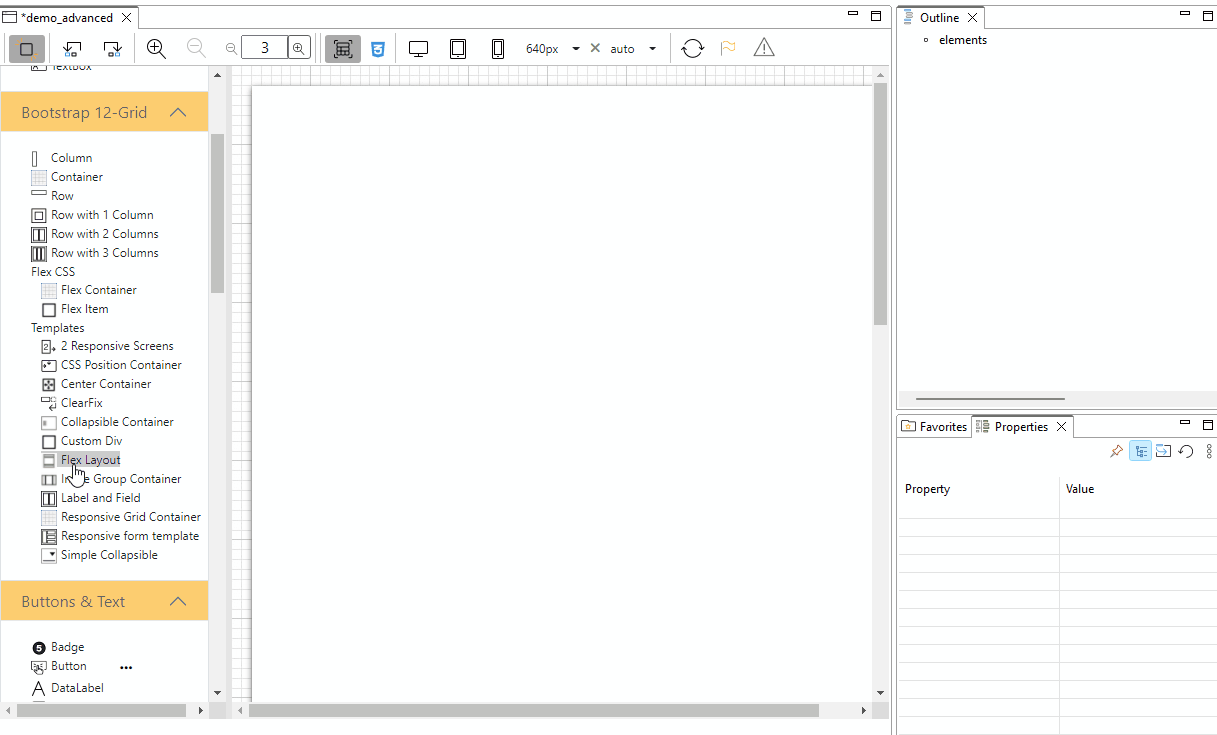This screenshot has height=735, width=1217.
Task: Close the Outline view
Action: (972, 18)
